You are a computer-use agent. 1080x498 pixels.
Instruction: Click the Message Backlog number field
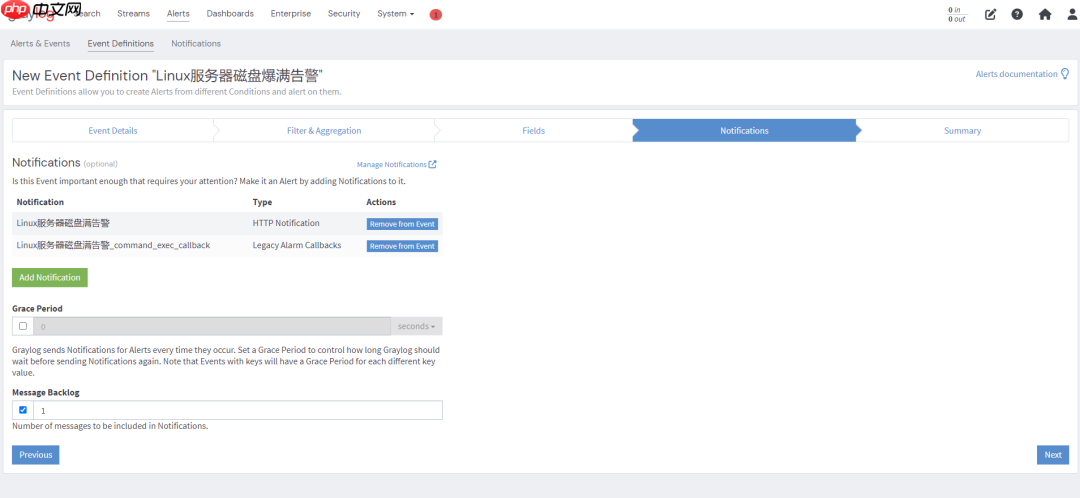[238, 410]
